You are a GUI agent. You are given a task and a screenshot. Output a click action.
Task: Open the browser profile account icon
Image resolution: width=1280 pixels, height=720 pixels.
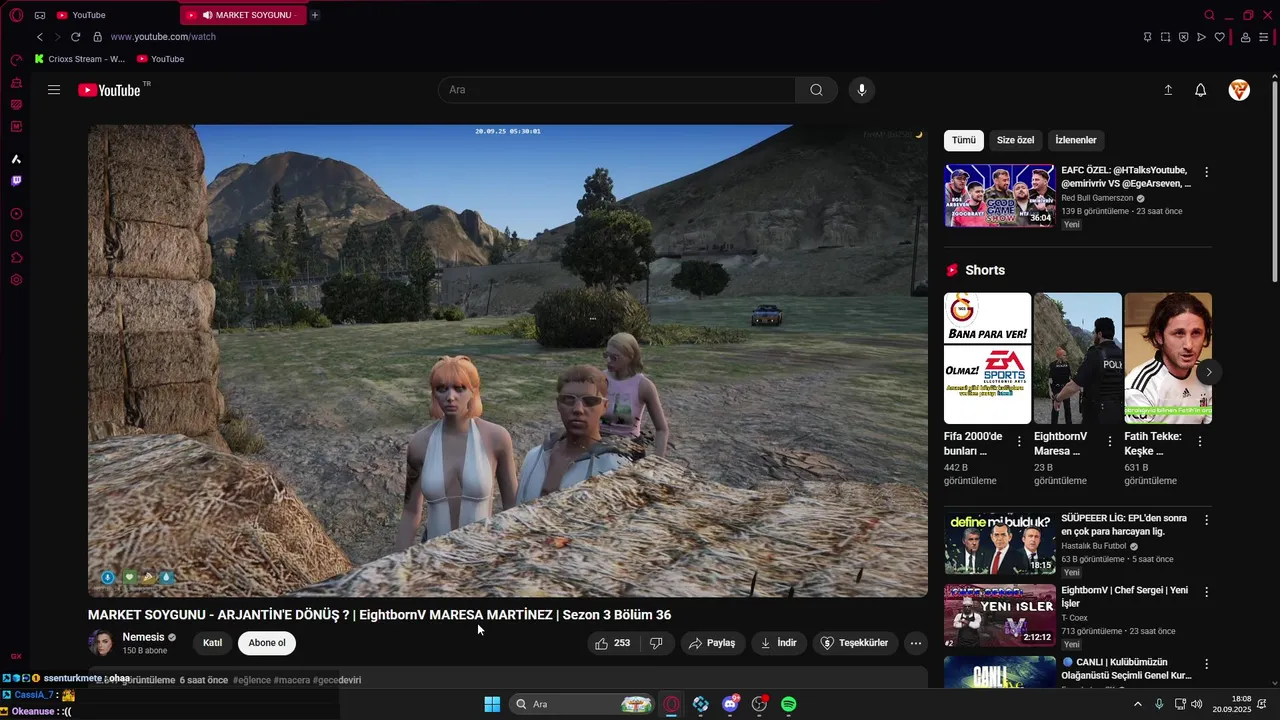[x=1245, y=37]
